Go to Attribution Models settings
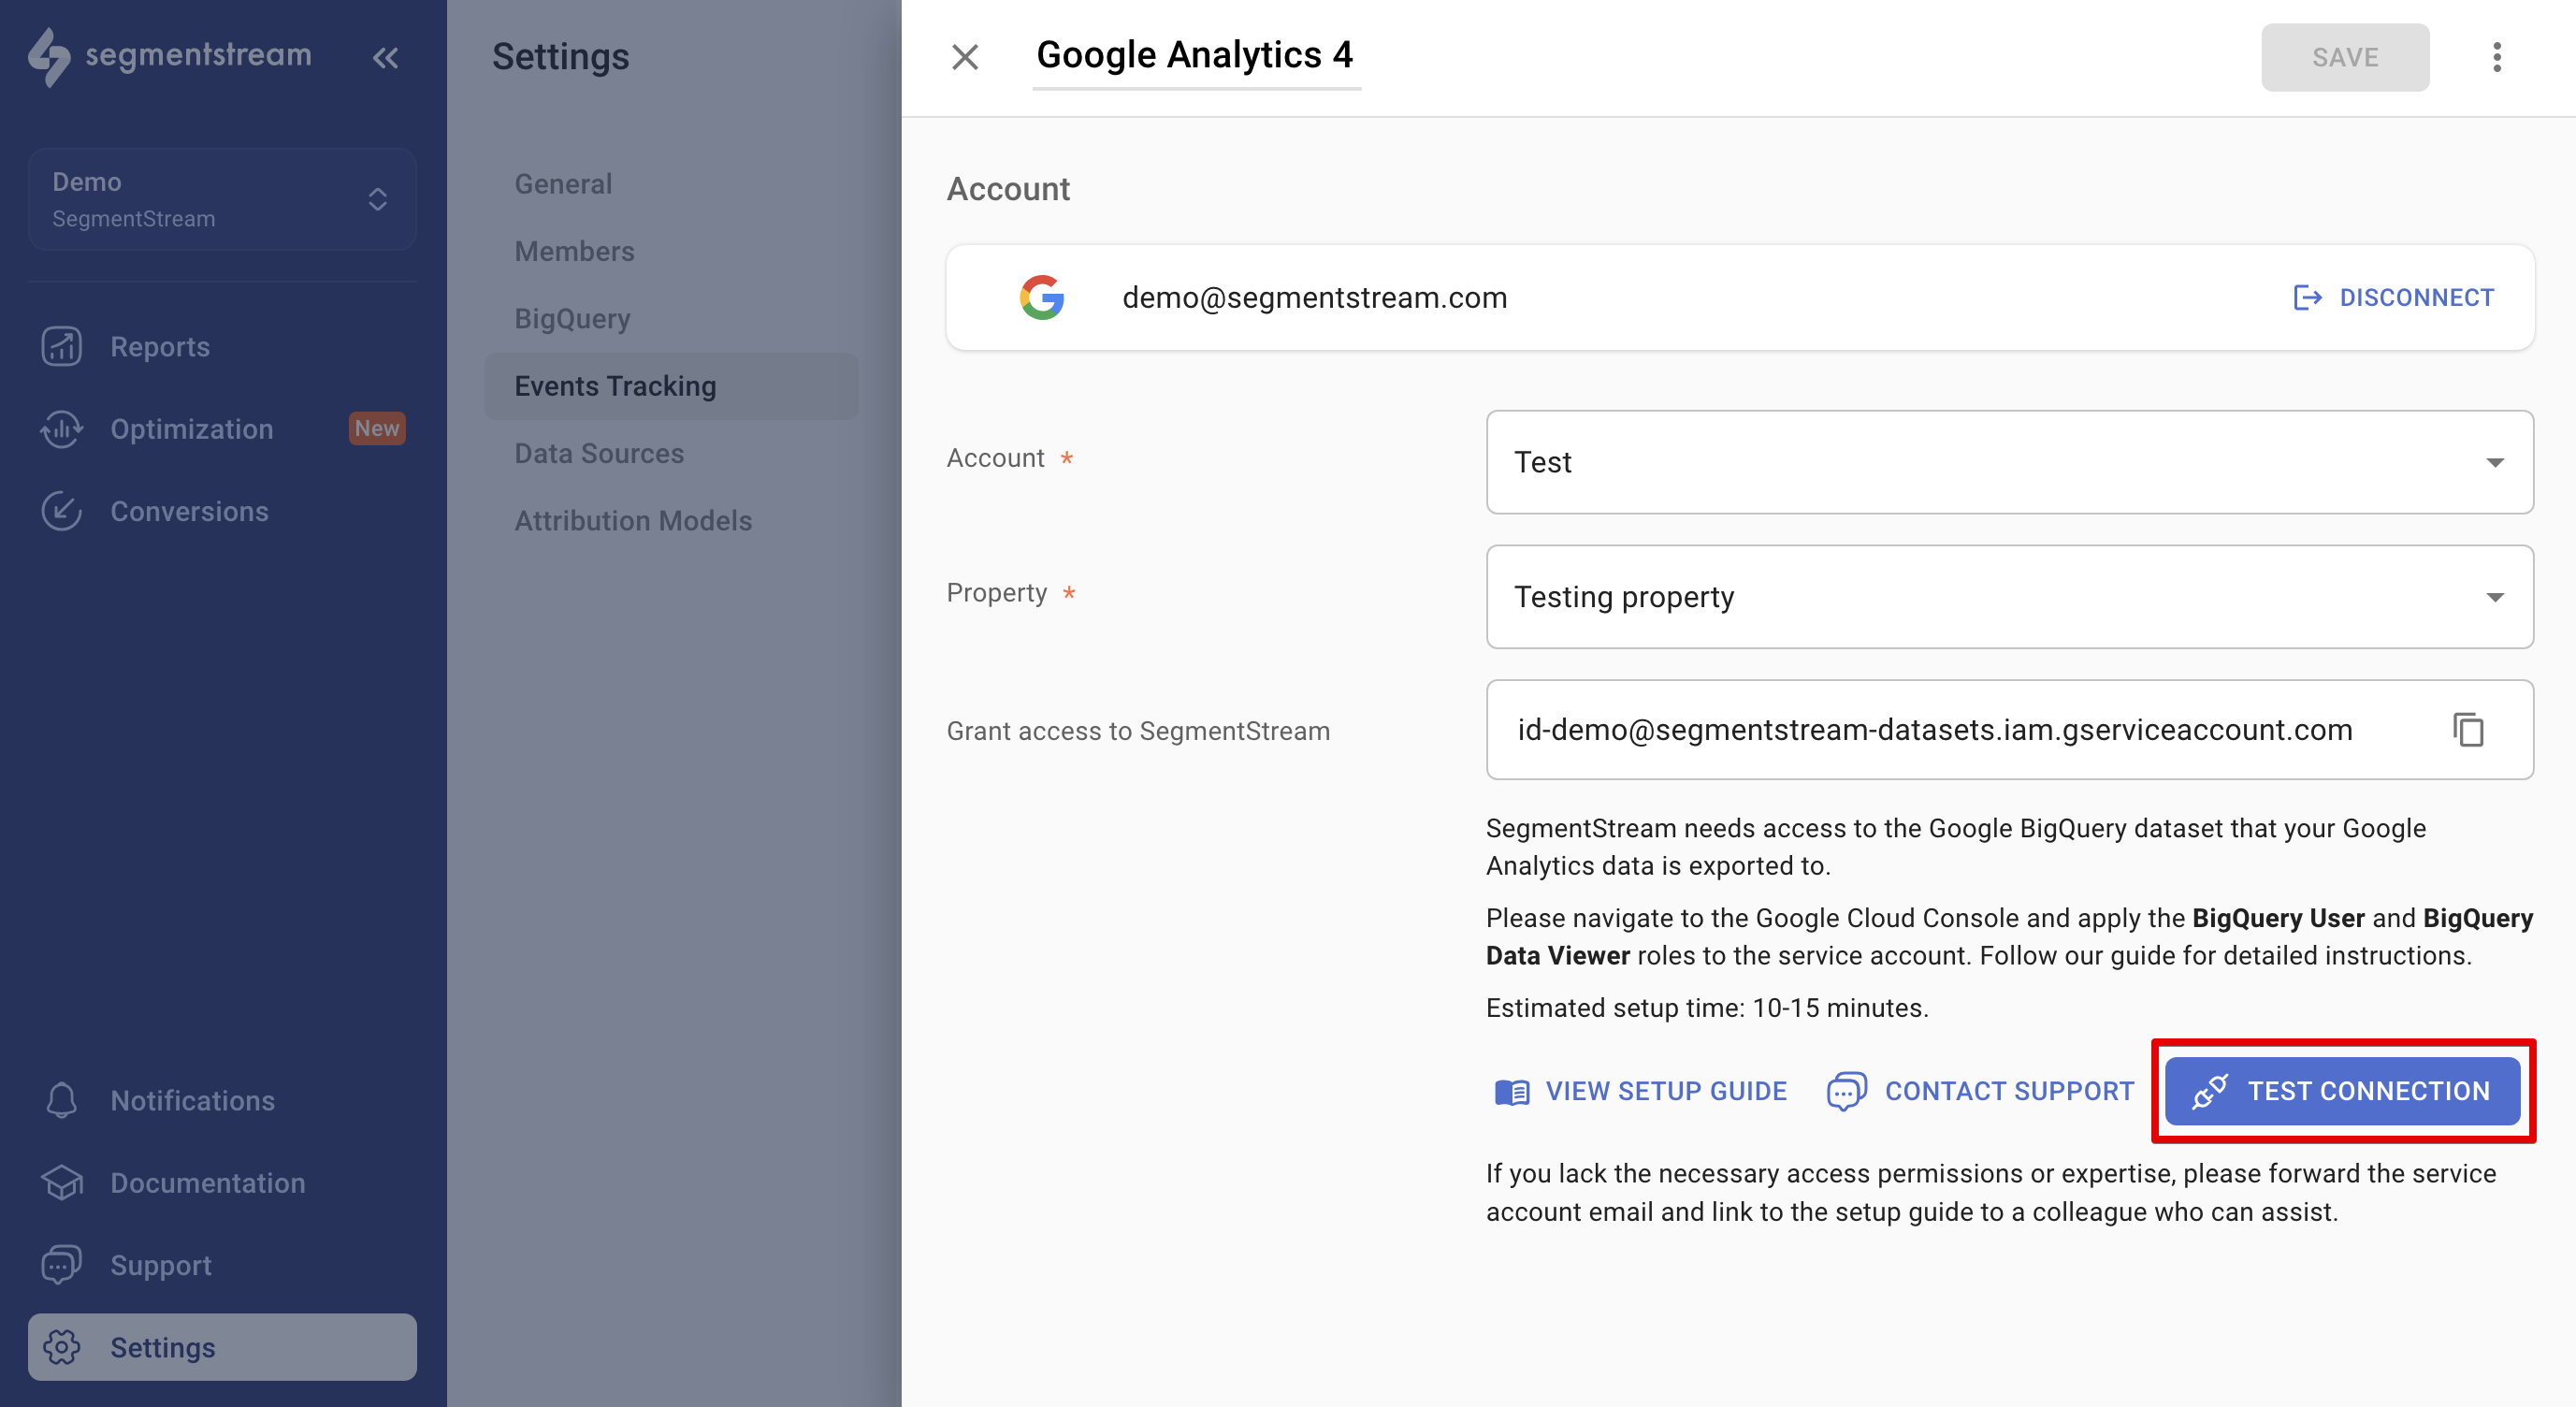Screen dimensions: 2576x1407 pos(633,520)
